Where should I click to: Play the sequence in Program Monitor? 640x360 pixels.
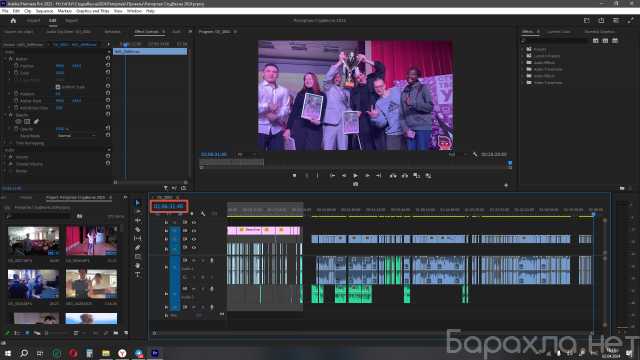tap(356, 176)
